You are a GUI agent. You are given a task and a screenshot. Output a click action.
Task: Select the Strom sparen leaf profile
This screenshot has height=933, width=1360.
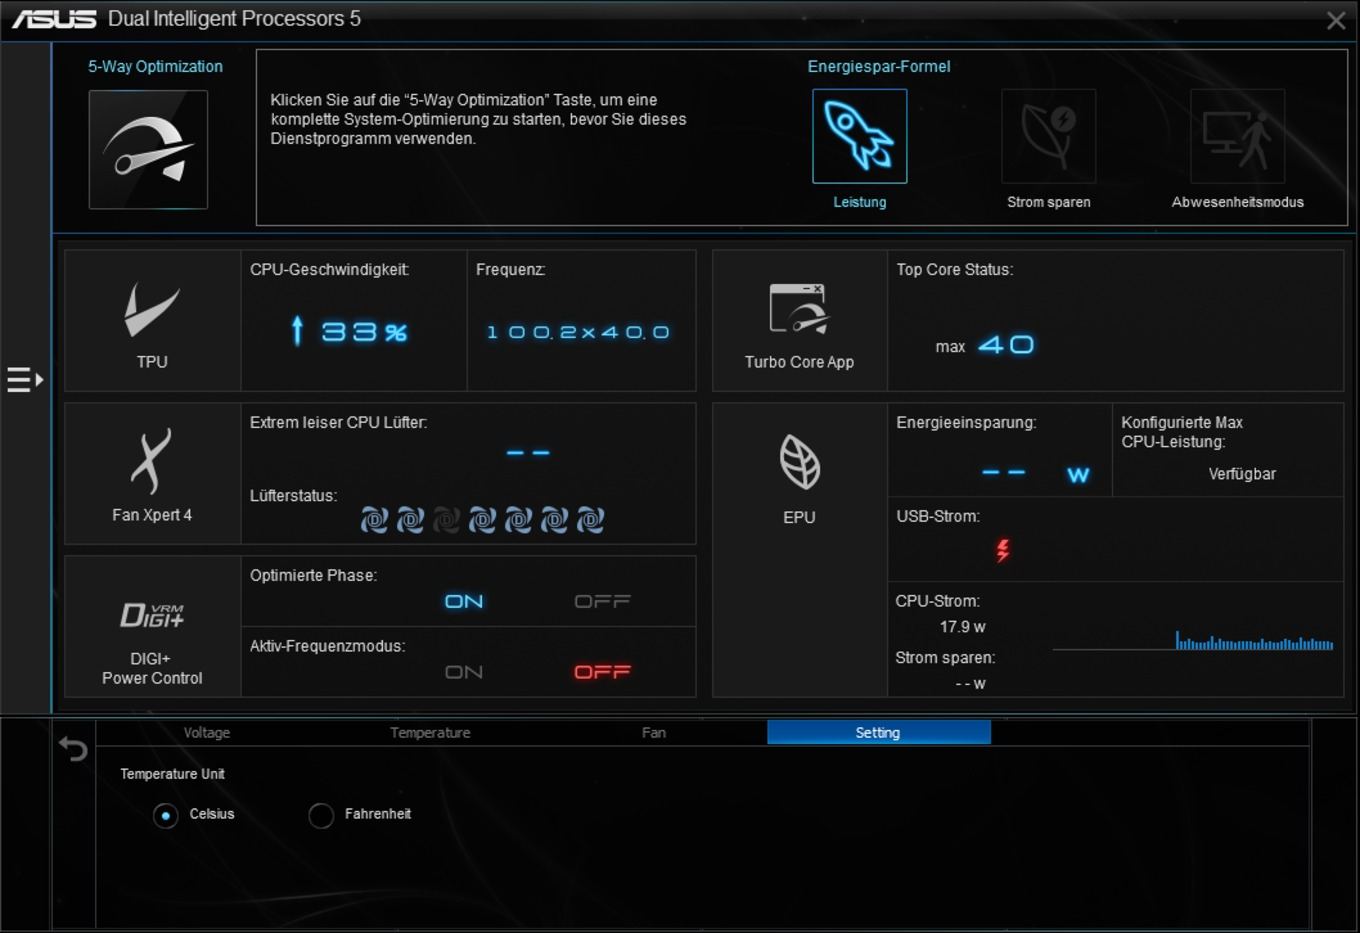click(1048, 136)
